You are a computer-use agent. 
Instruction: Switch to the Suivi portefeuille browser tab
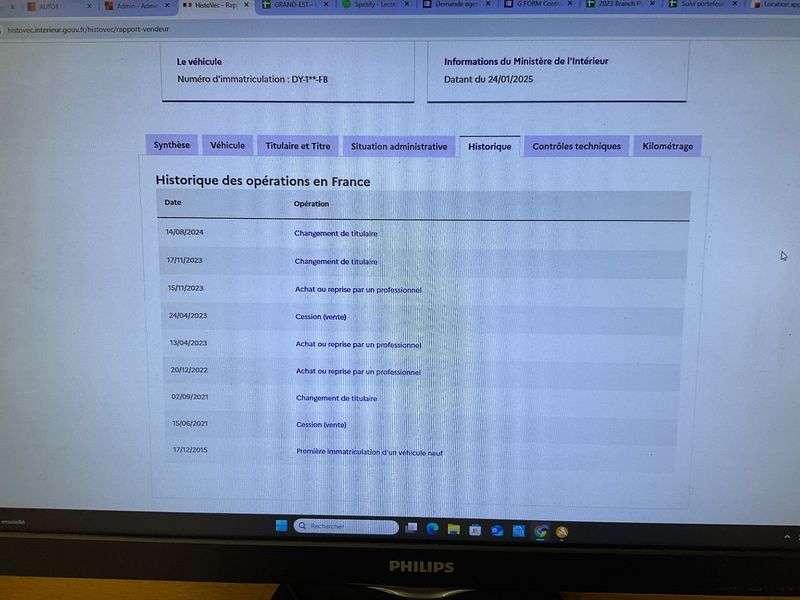coord(700,4)
